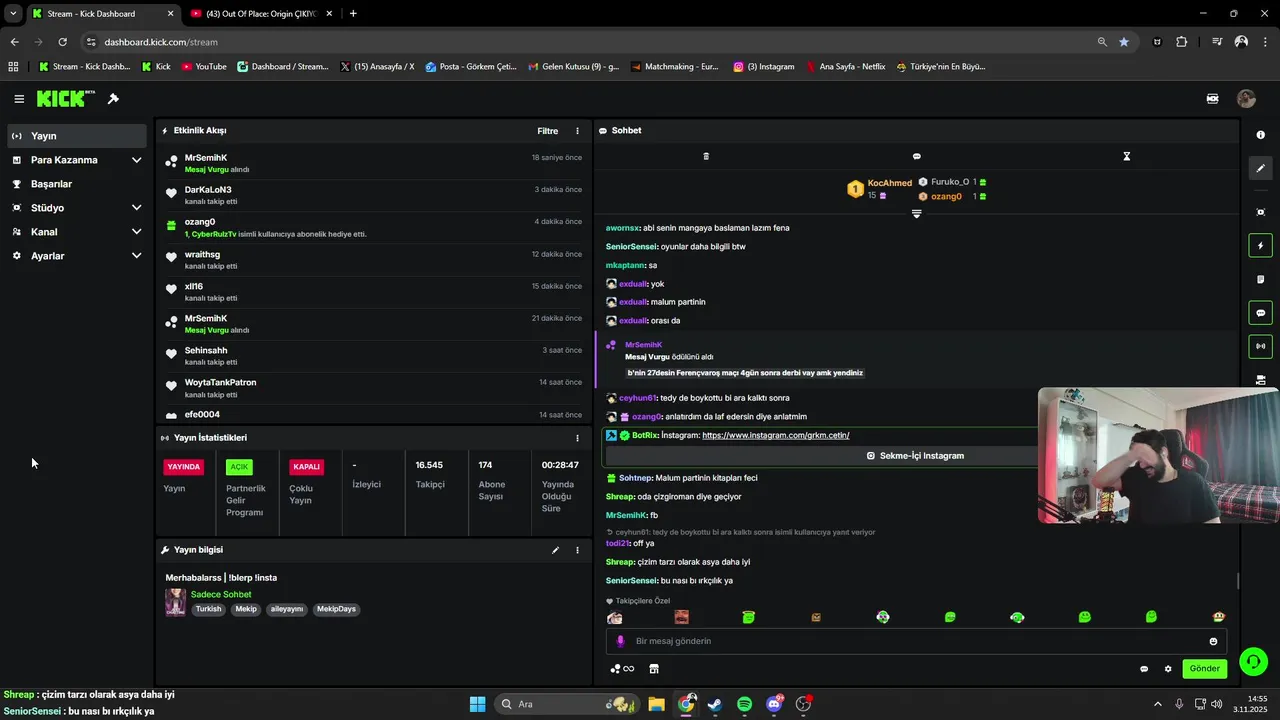
Task: Click the MrSemihK event from 18 seconds ago
Action: click(373, 163)
